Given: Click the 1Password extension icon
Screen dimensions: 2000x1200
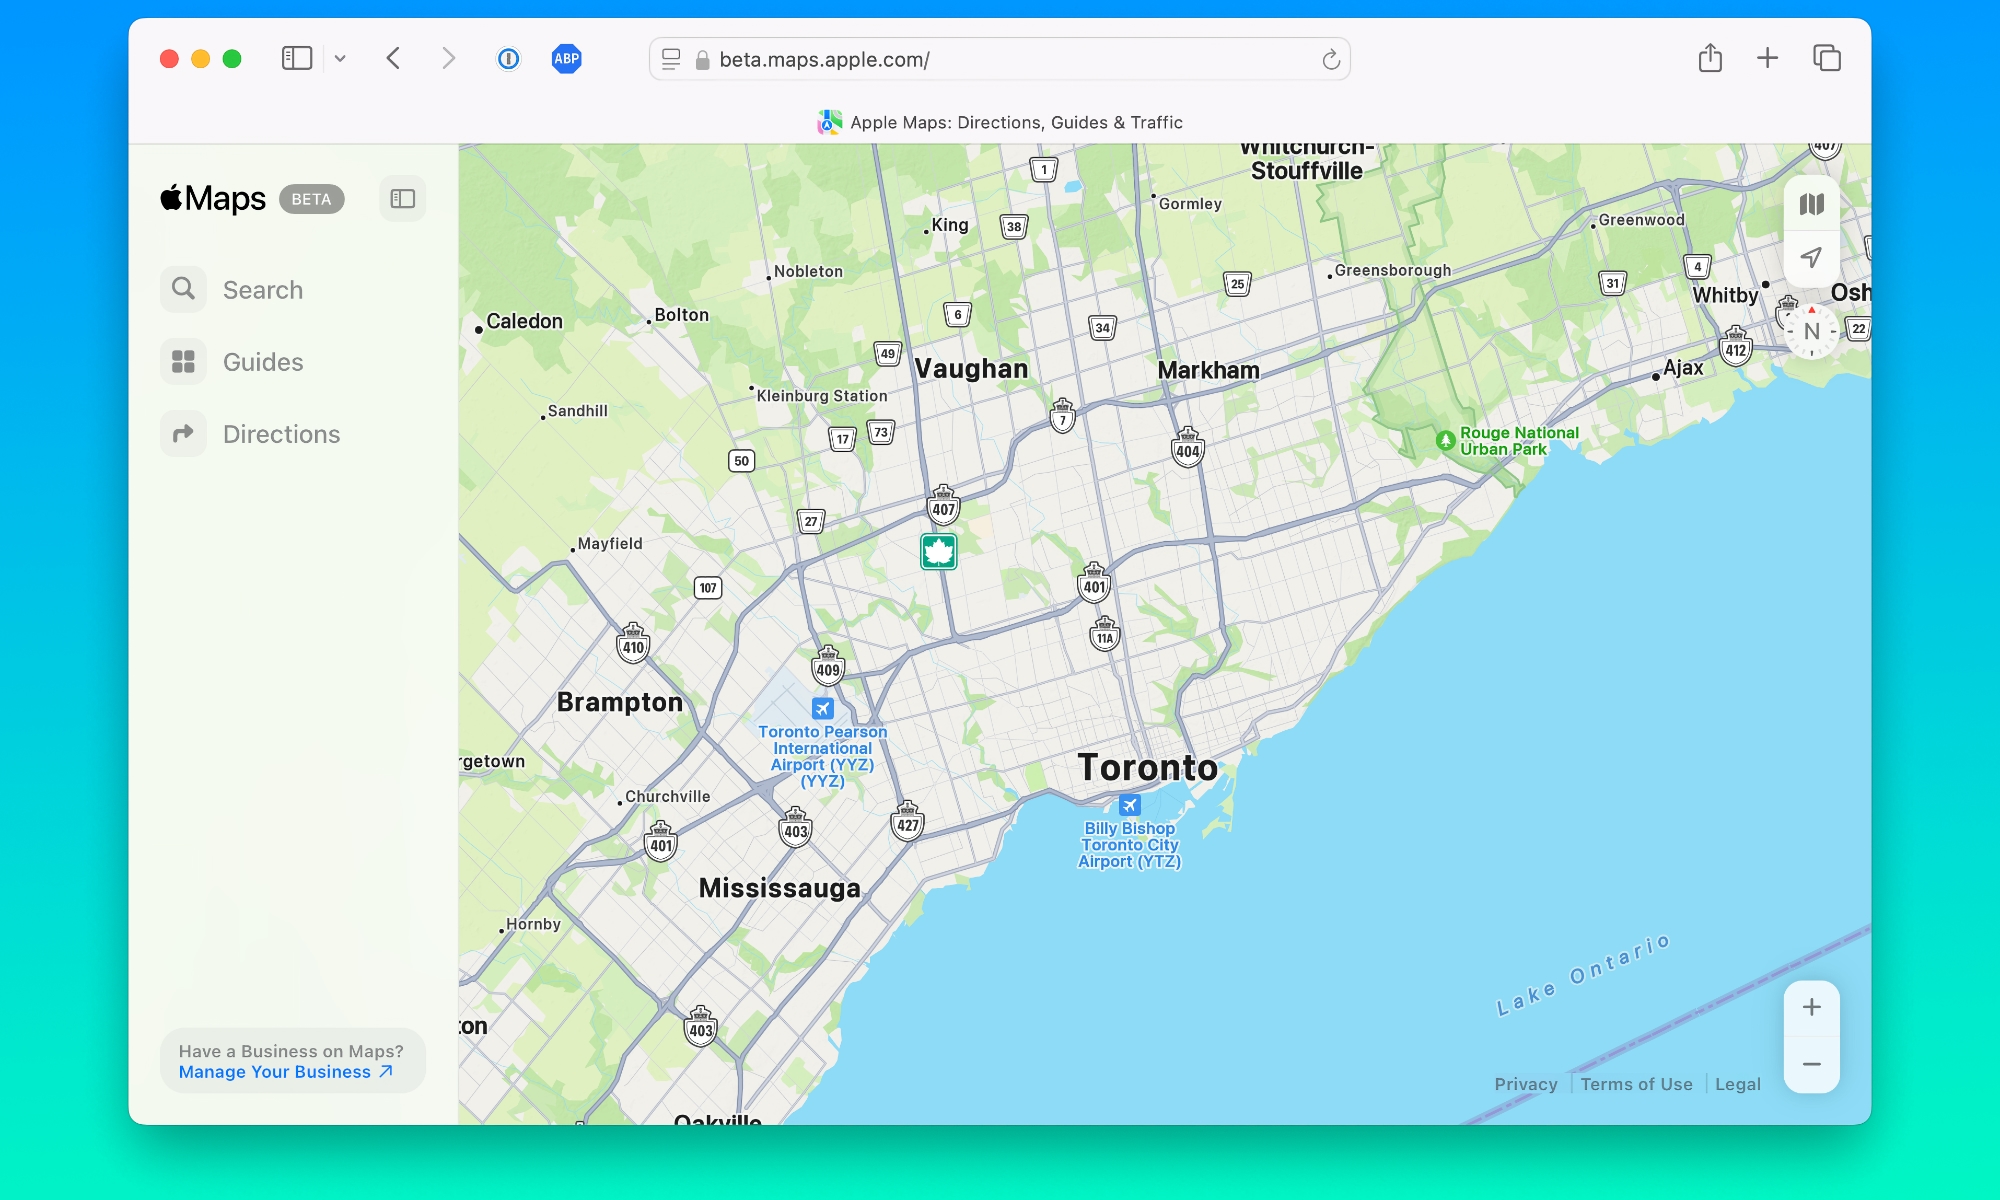Looking at the screenshot, I should [508, 59].
